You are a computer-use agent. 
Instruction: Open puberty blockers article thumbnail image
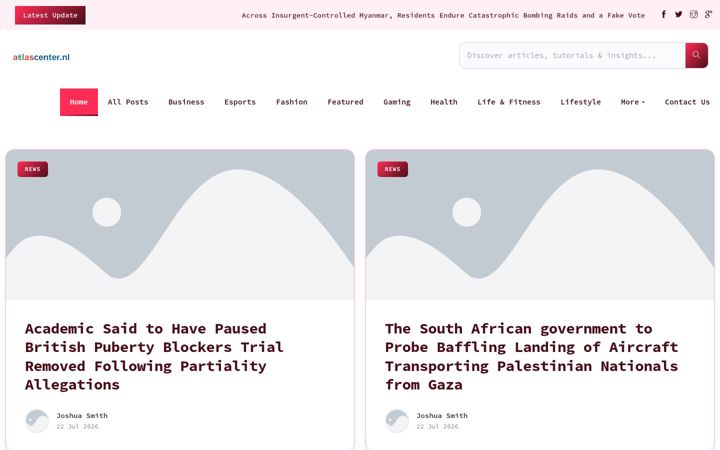[180, 225]
